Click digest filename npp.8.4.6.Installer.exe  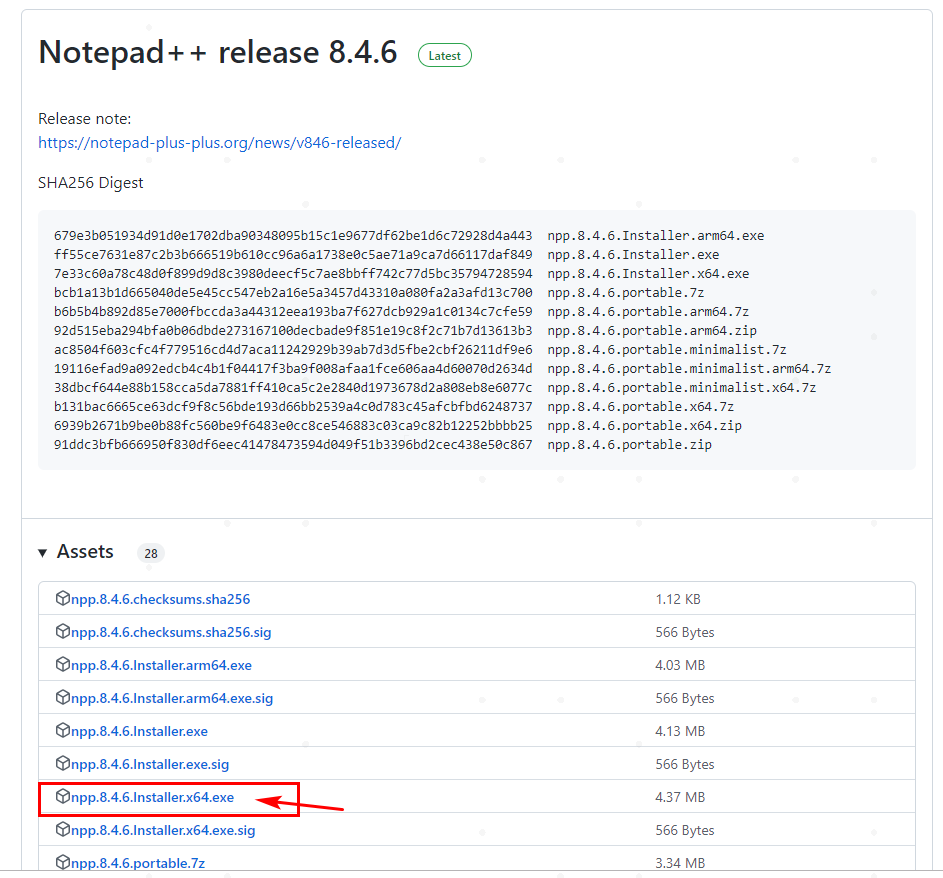633,255
